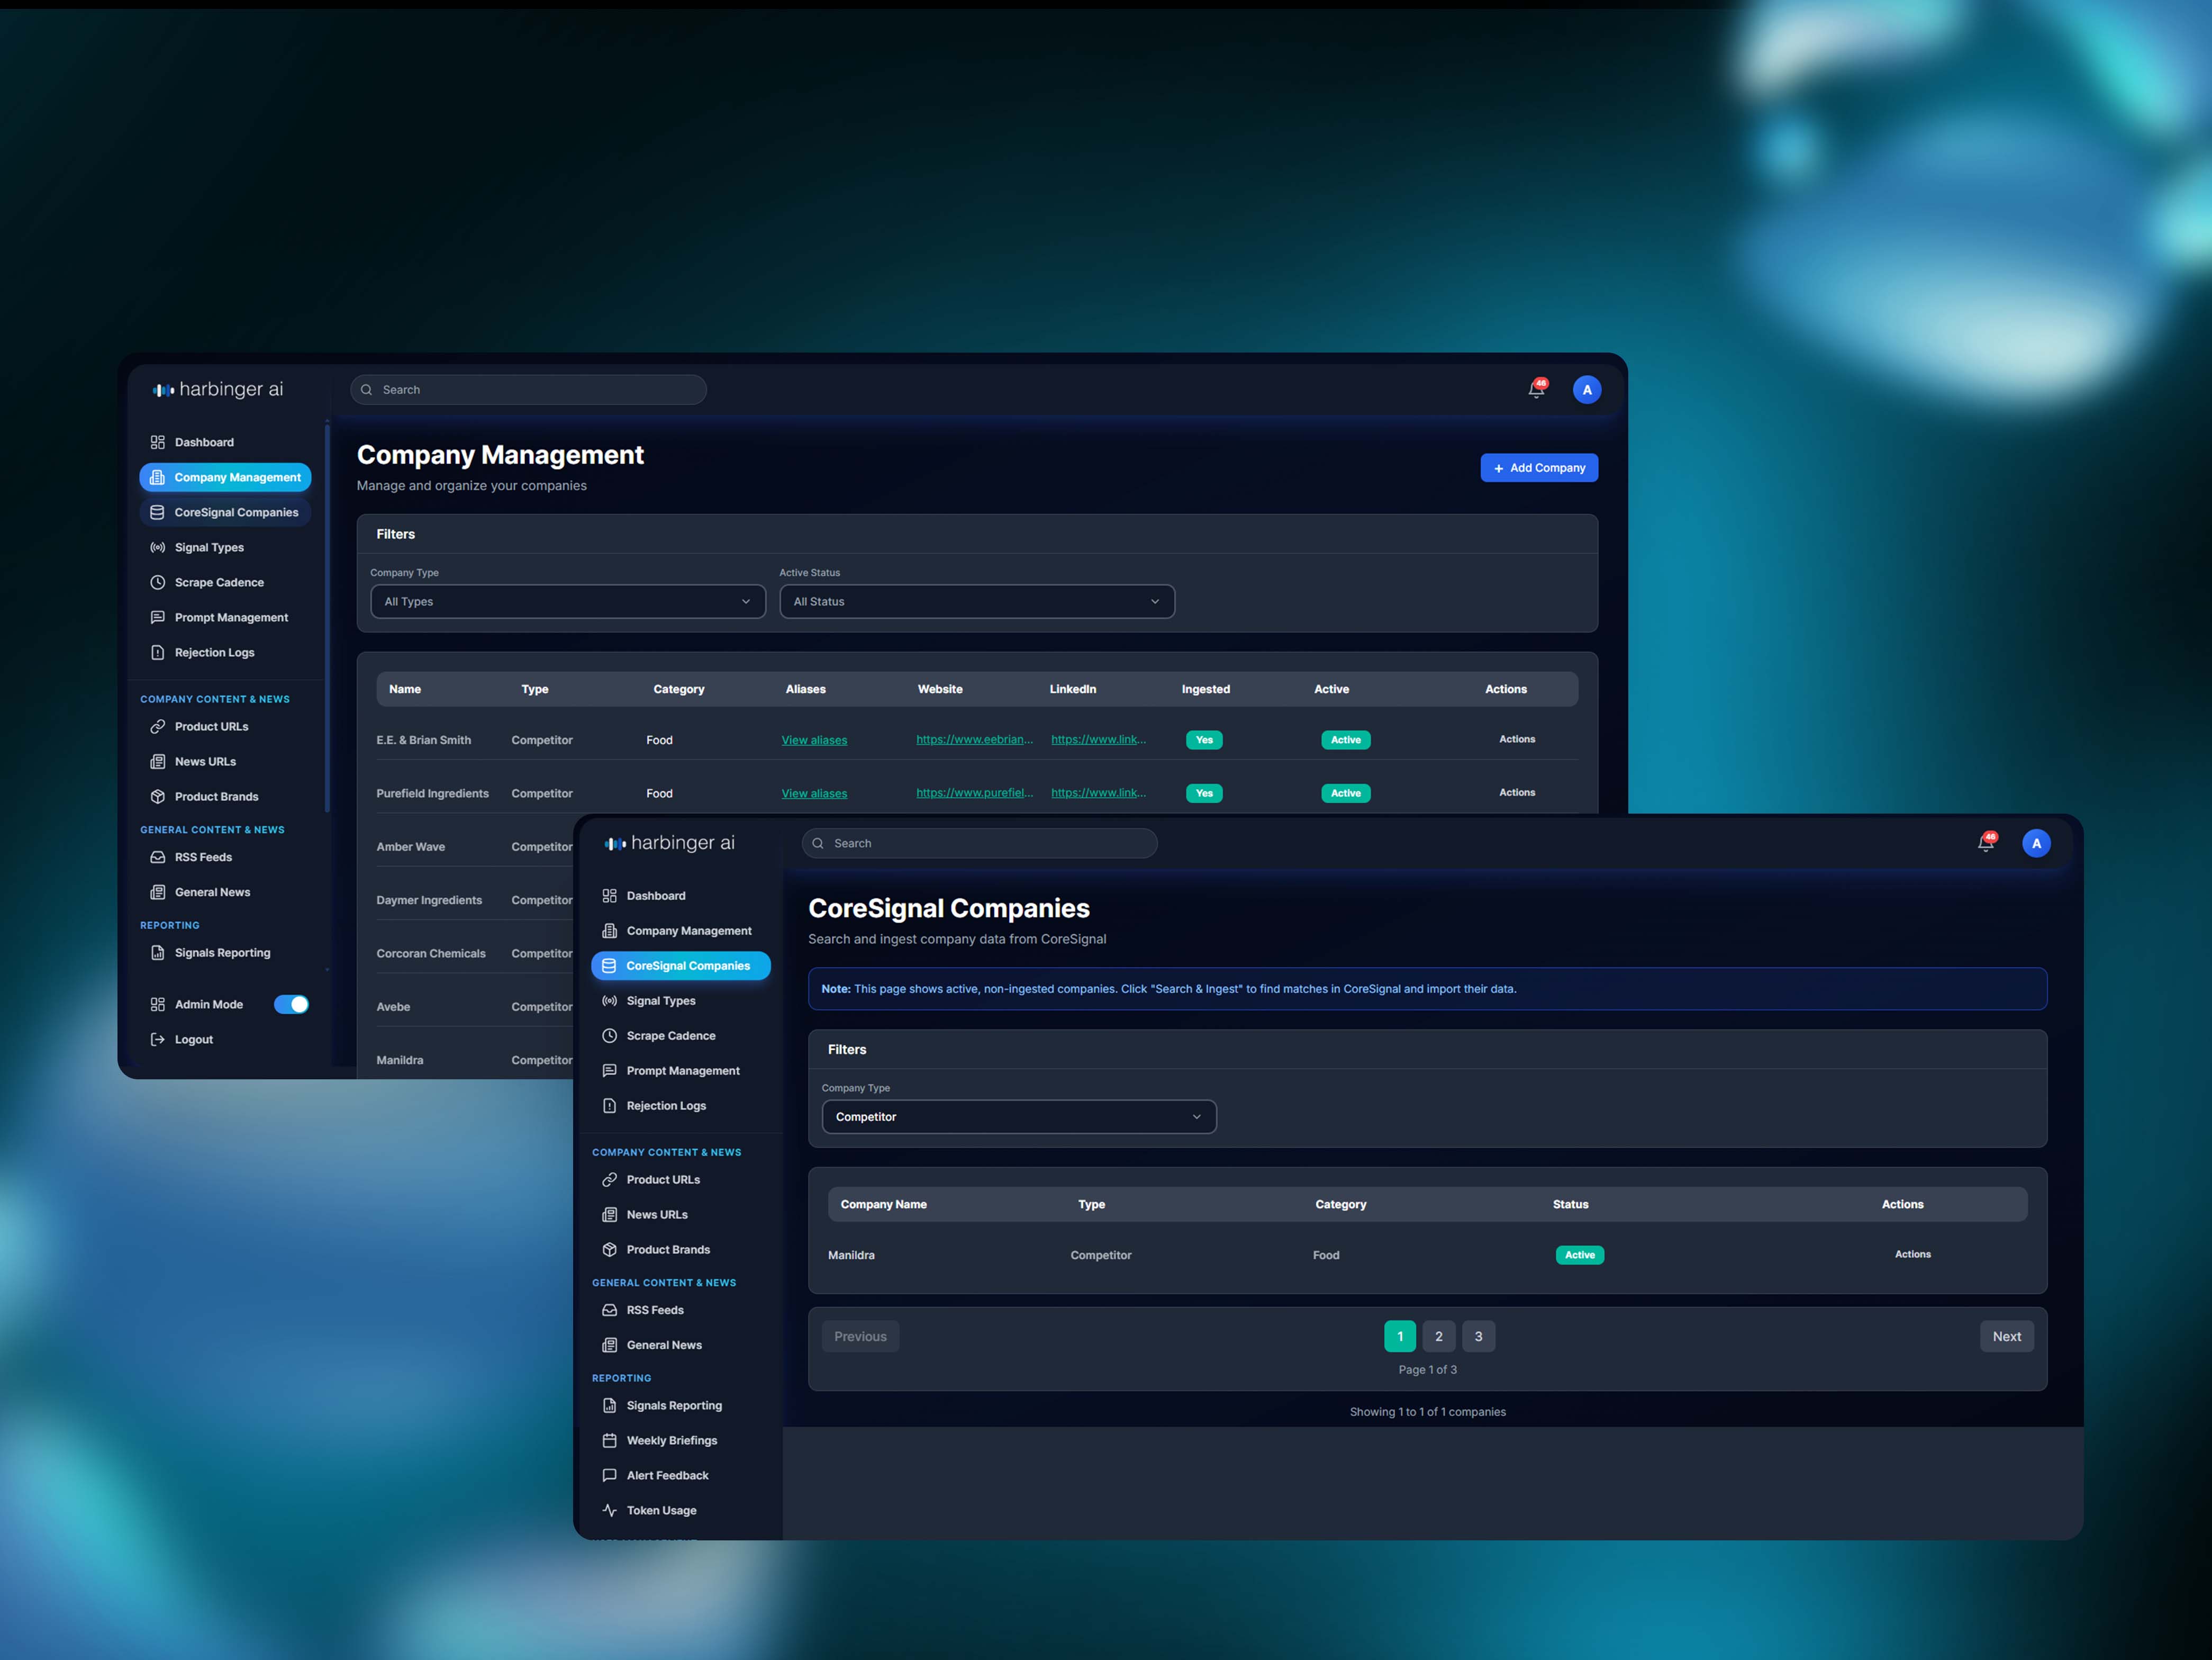
Task: Click Daymer Ingredients company name
Action: [x=429, y=900]
